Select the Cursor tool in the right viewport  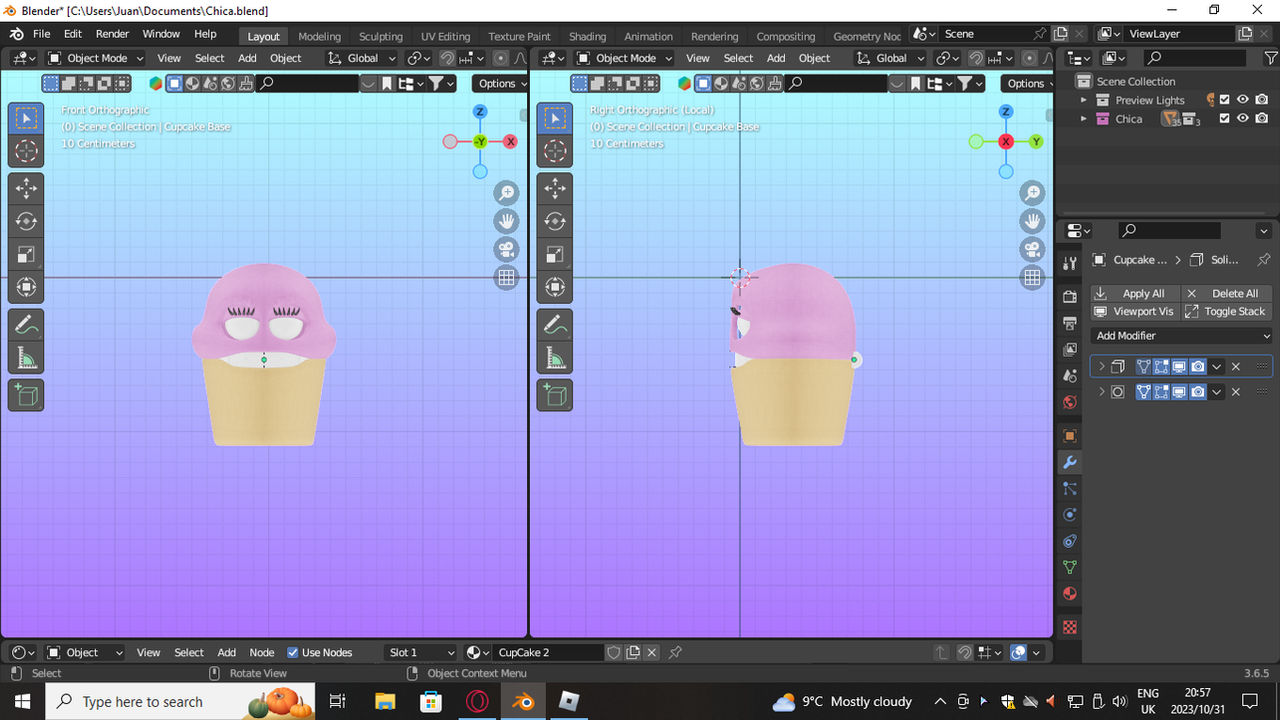[x=555, y=151]
